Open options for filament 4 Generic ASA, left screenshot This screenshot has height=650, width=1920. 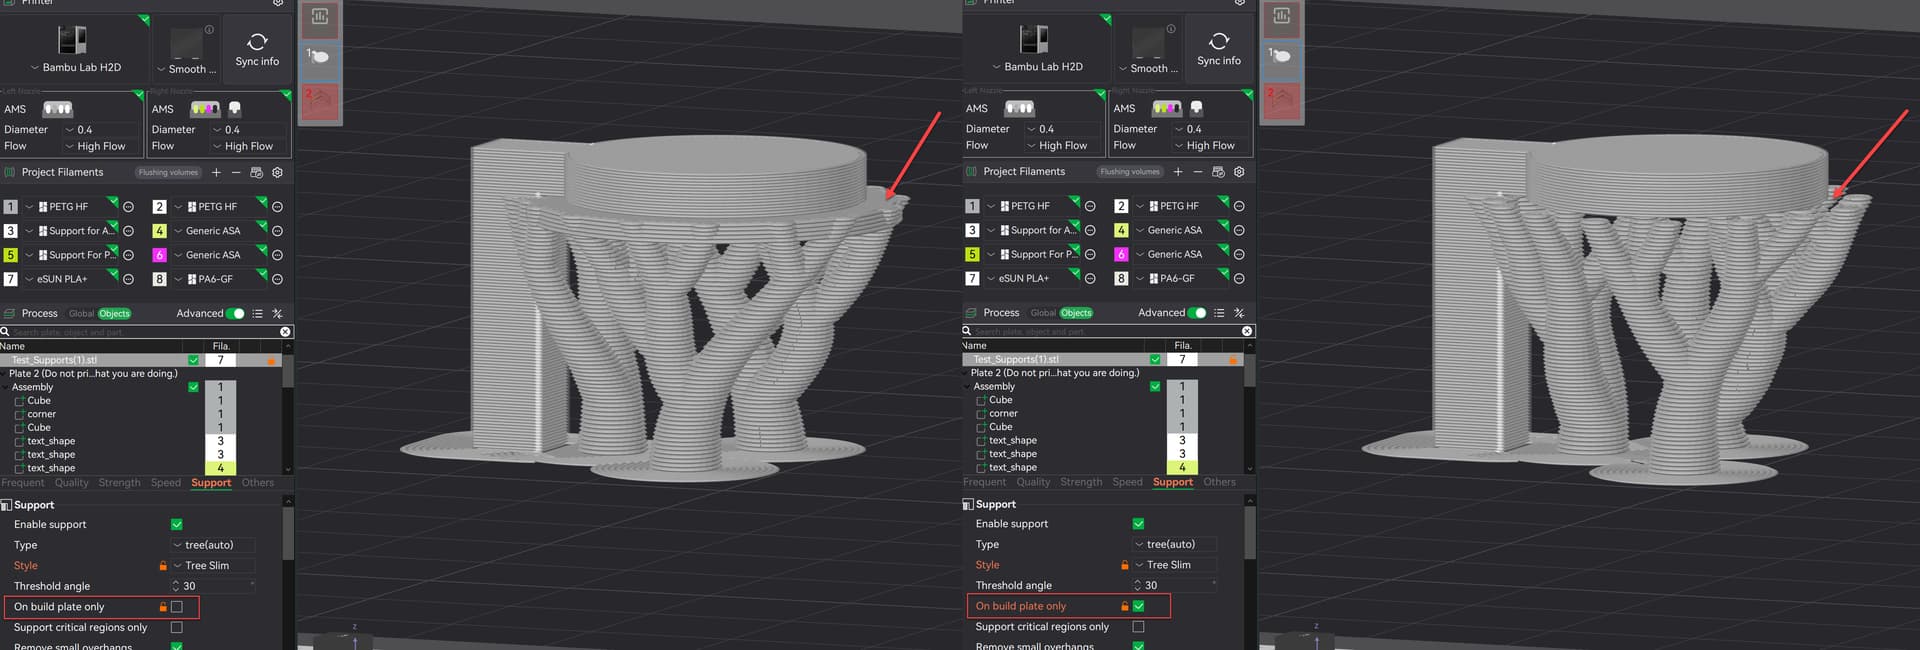[277, 230]
